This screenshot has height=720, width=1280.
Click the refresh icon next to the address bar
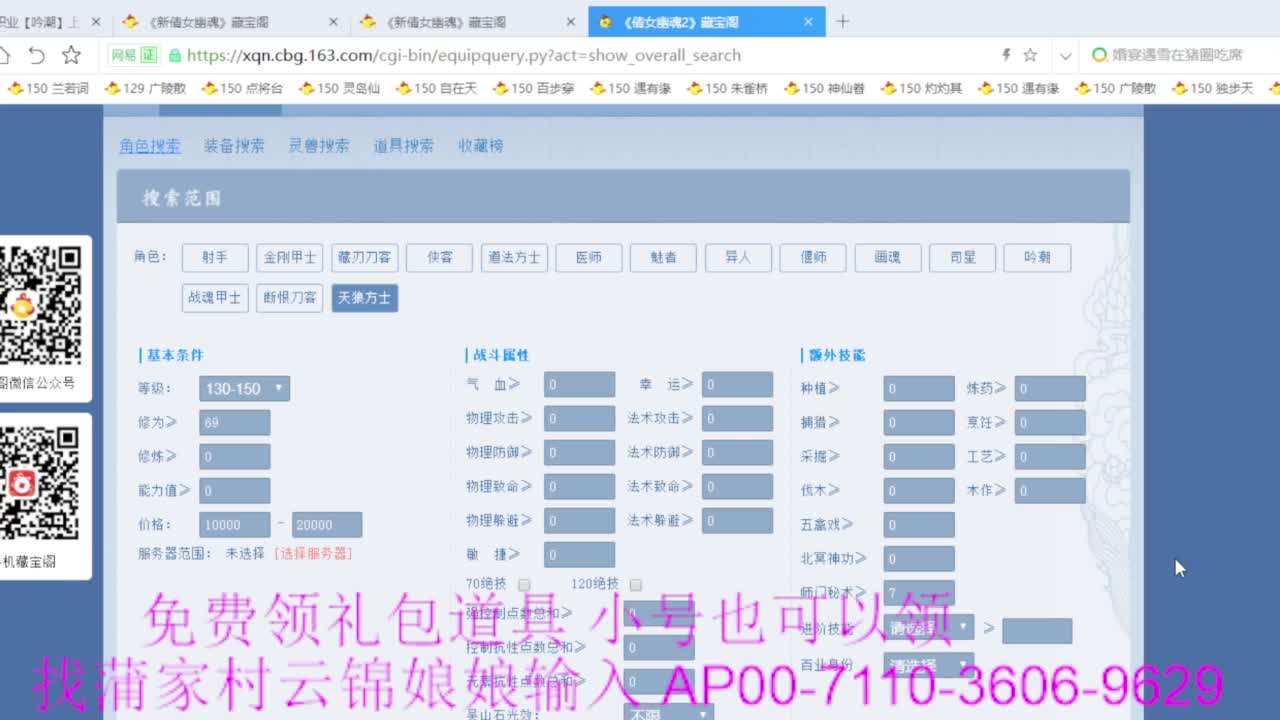(x=38, y=55)
